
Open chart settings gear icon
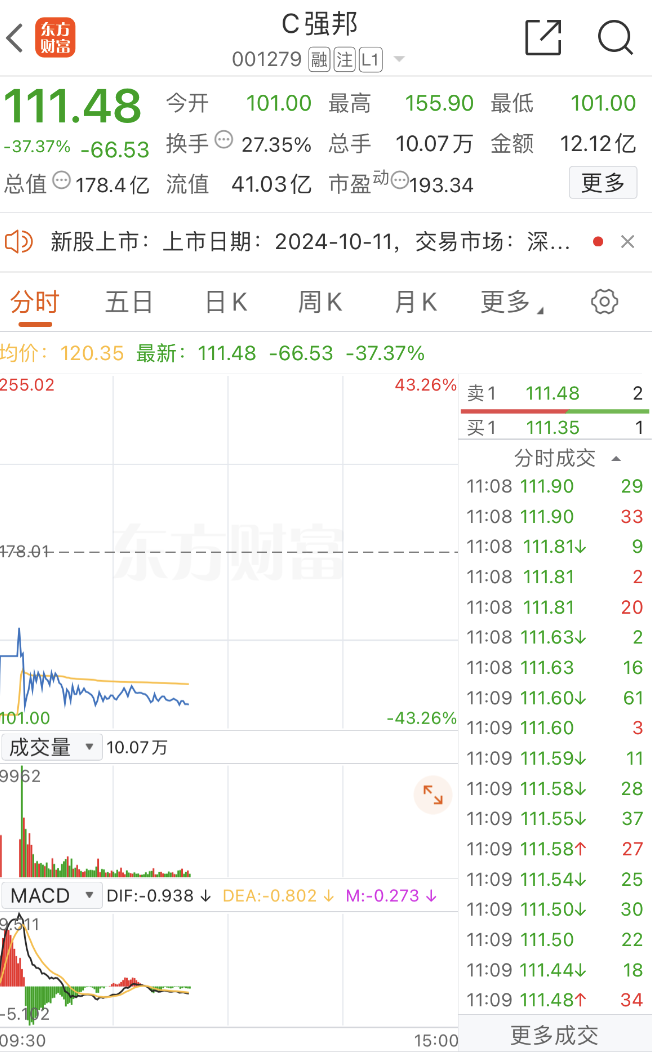605,302
